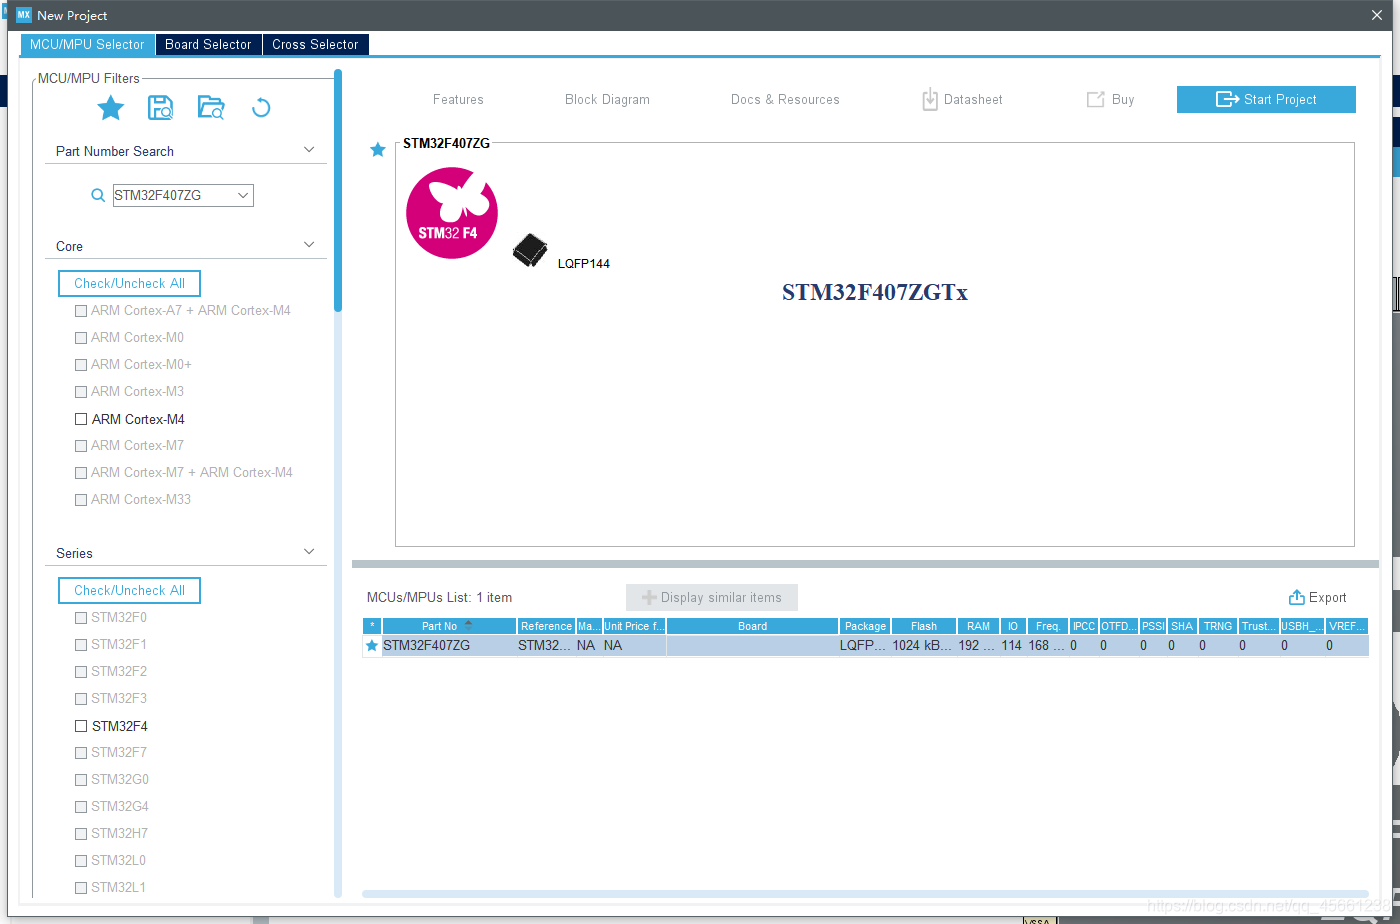Sort by the Unit Price column header
1400x924 pixels.
pyautogui.click(x=634, y=626)
